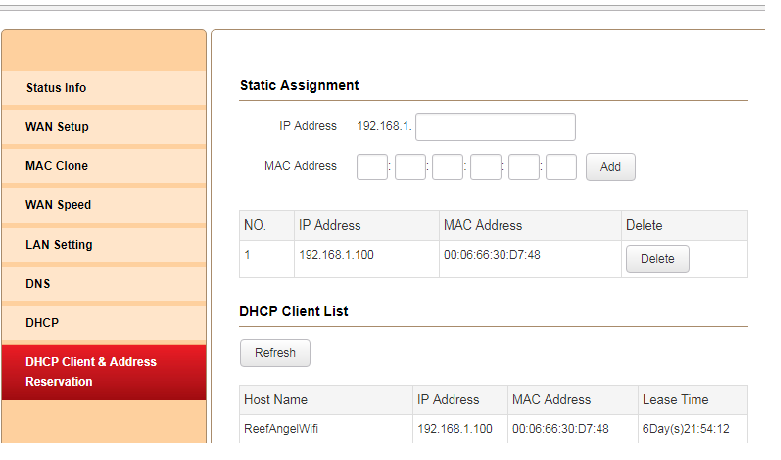Open the Status Info menu item

click(104, 88)
